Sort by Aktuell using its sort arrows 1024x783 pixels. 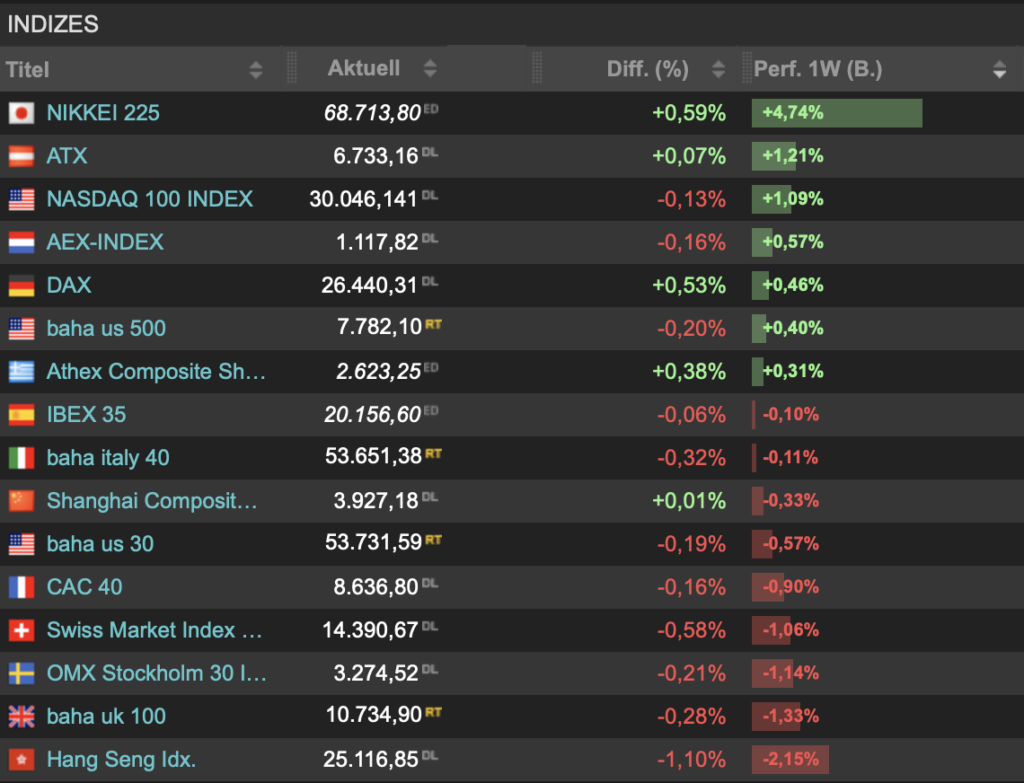(x=430, y=69)
